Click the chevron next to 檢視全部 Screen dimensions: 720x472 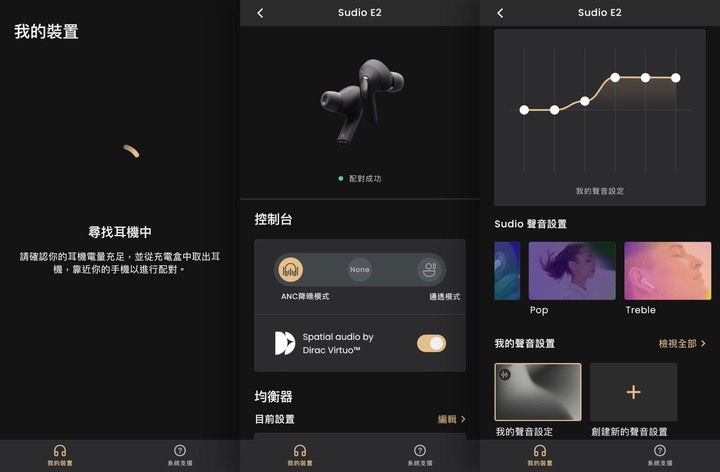coord(703,343)
